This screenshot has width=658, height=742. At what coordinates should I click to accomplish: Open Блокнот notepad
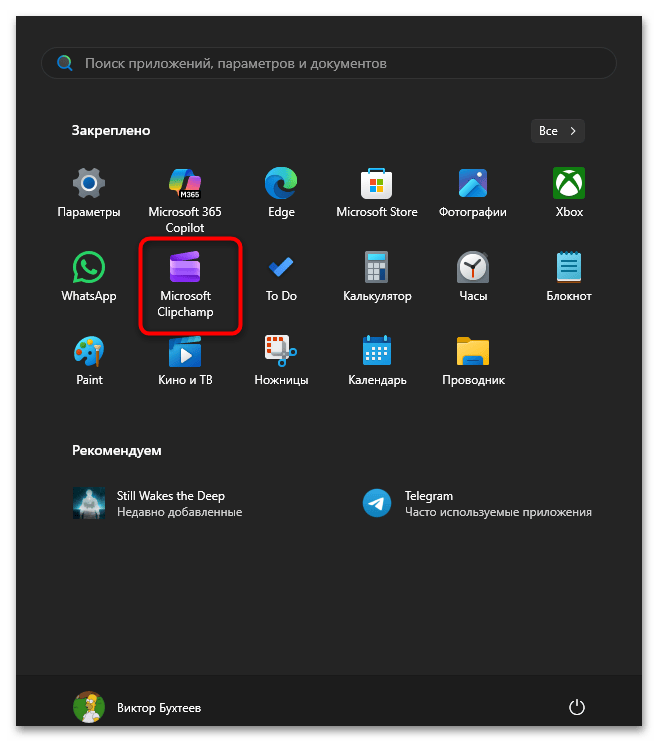(569, 277)
